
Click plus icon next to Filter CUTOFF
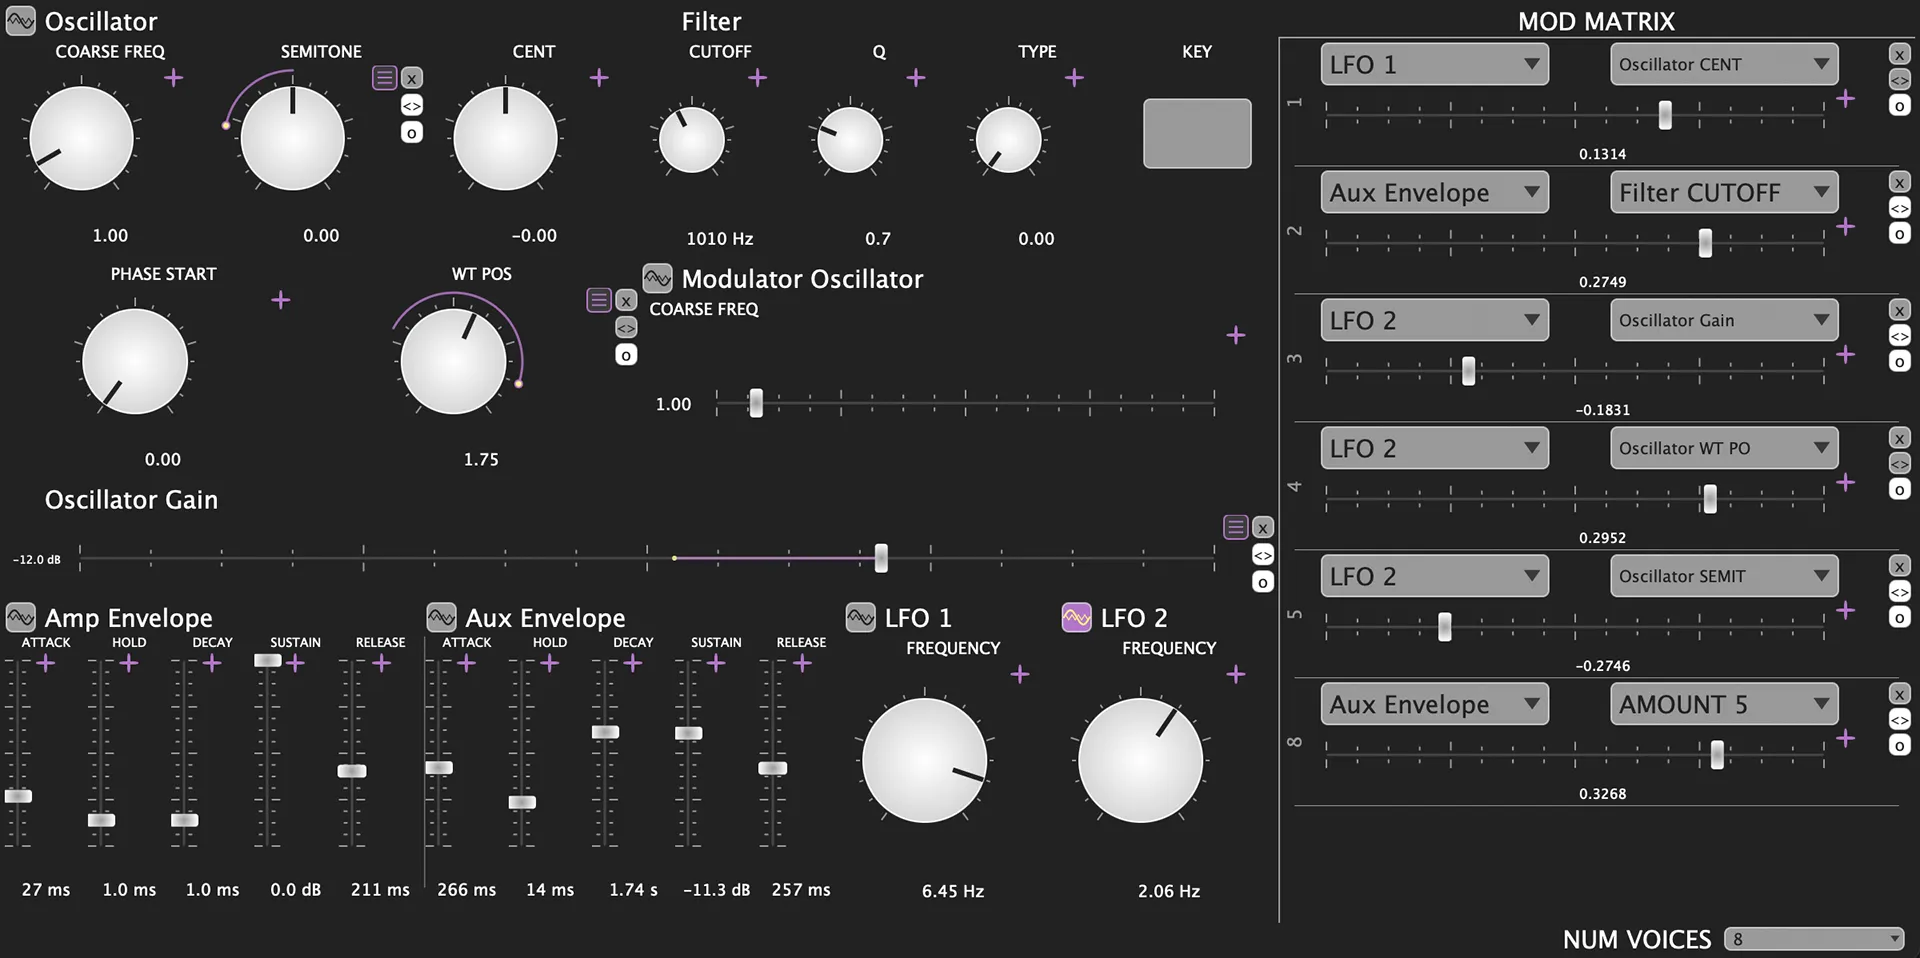(x=758, y=77)
